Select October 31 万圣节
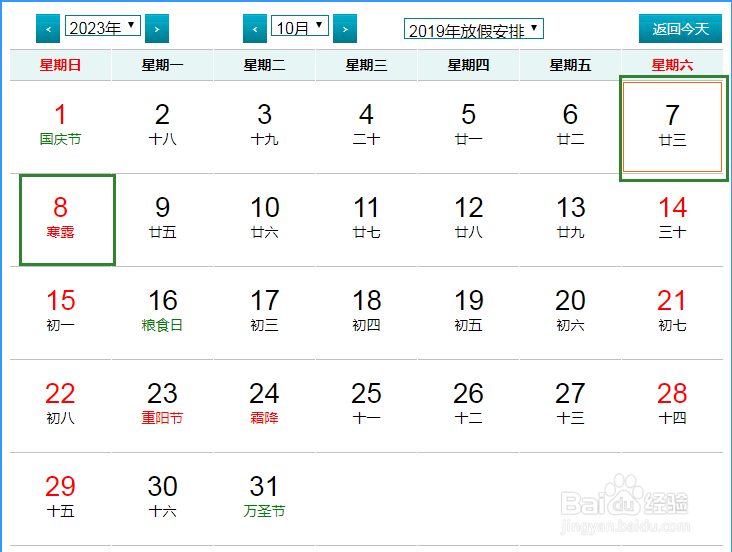This screenshot has width=732, height=552. pos(264,498)
